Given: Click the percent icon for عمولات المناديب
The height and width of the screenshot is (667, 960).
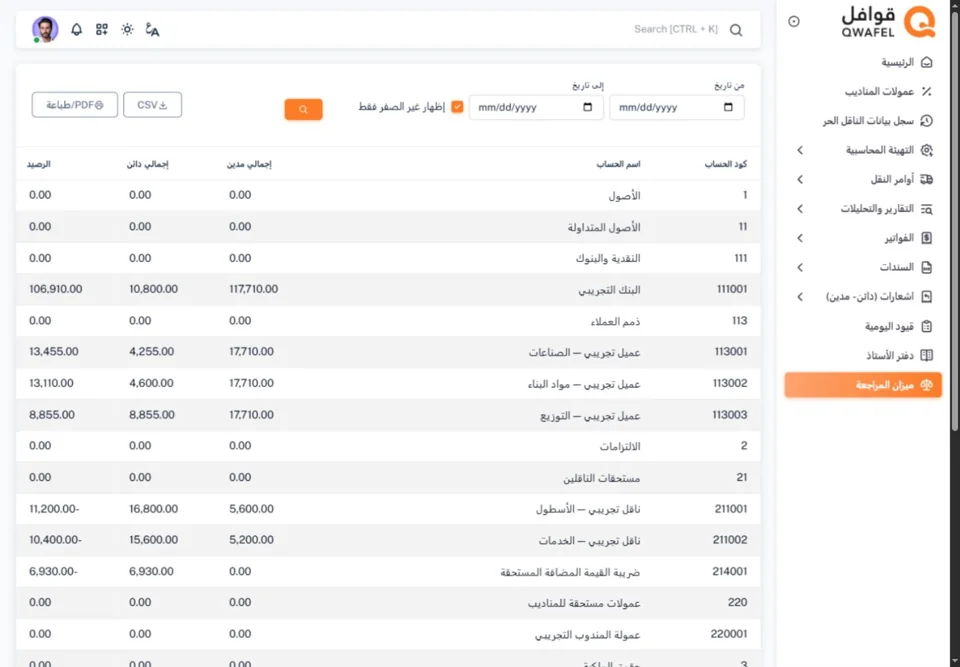Looking at the screenshot, I should [926, 92].
